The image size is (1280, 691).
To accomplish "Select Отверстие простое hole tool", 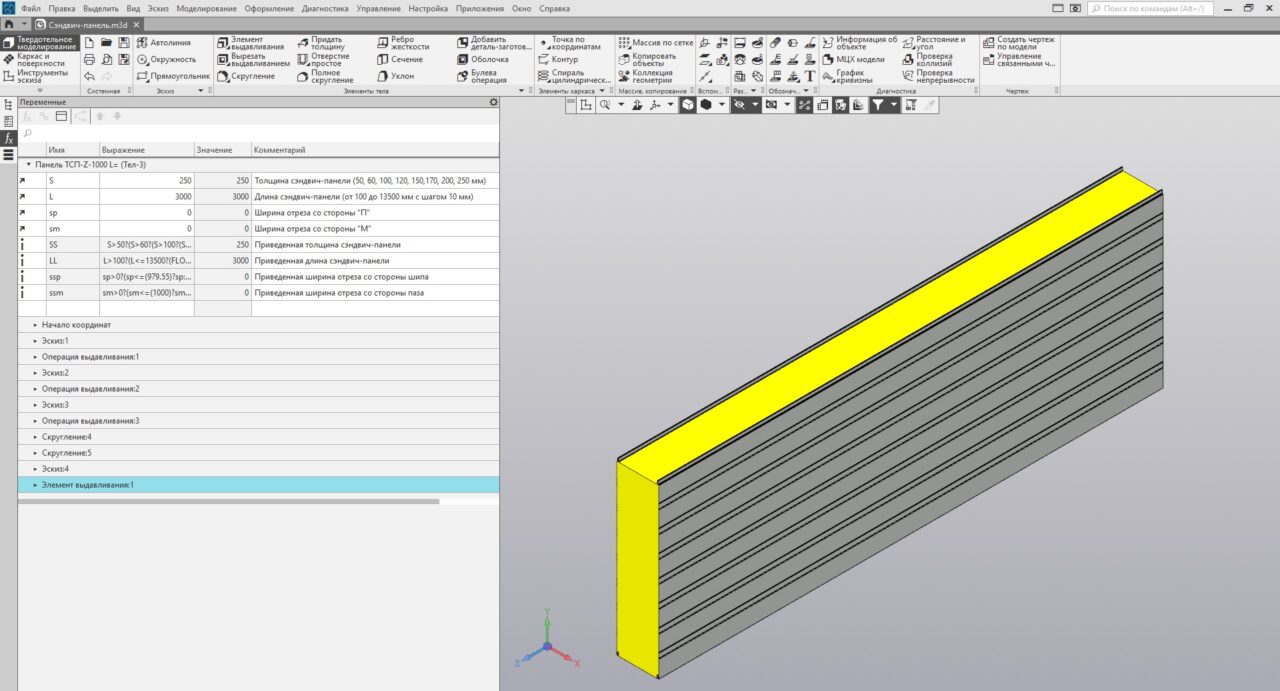I will pyautogui.click(x=323, y=59).
